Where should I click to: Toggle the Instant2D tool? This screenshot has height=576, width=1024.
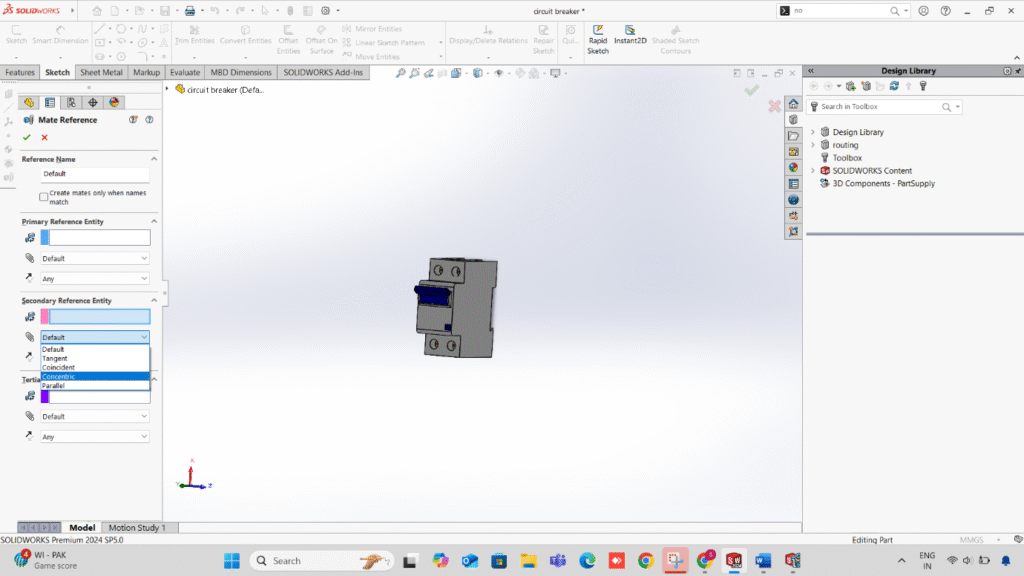click(630, 40)
